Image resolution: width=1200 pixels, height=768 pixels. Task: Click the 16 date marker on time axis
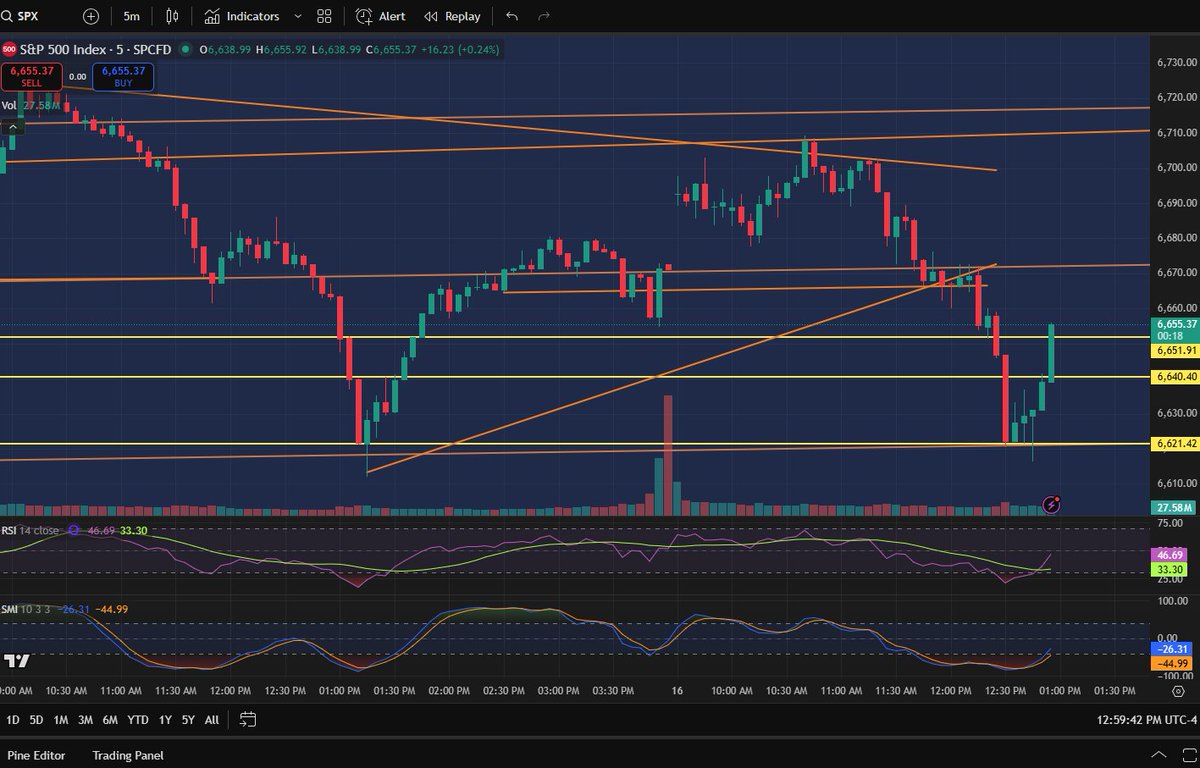678,690
